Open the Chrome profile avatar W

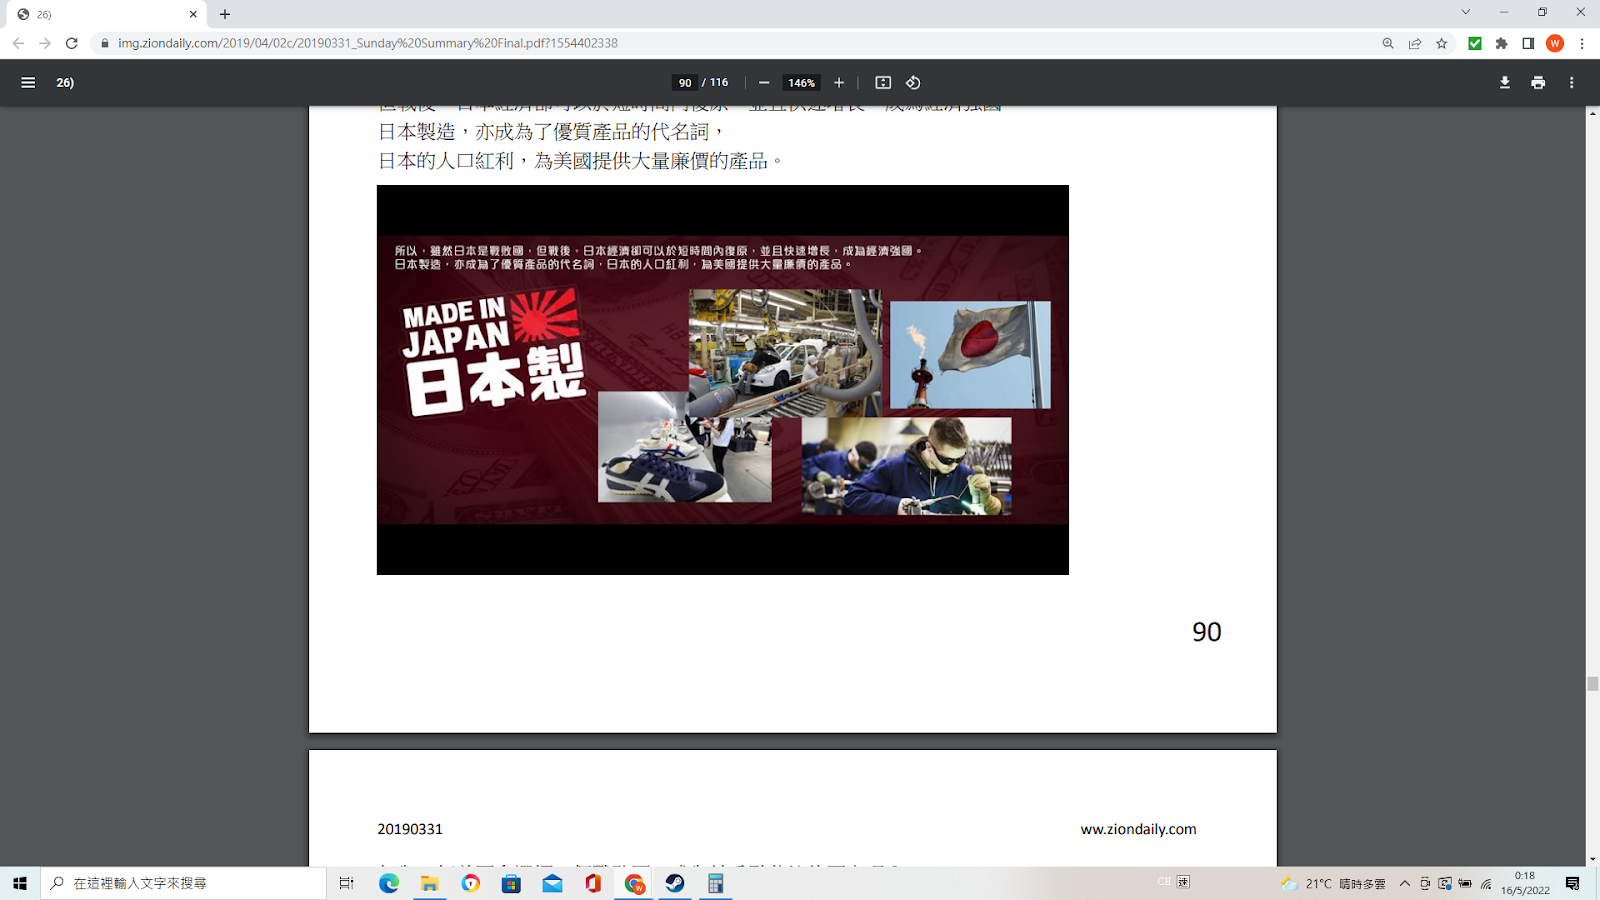click(x=1555, y=43)
